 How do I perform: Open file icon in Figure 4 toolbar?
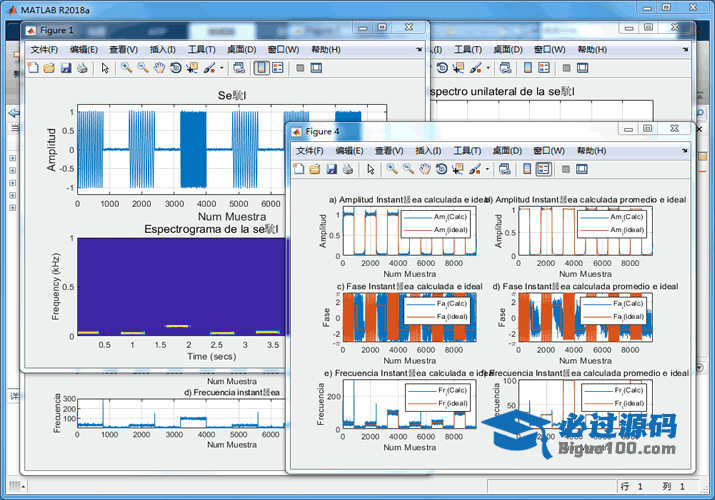[x=315, y=170]
